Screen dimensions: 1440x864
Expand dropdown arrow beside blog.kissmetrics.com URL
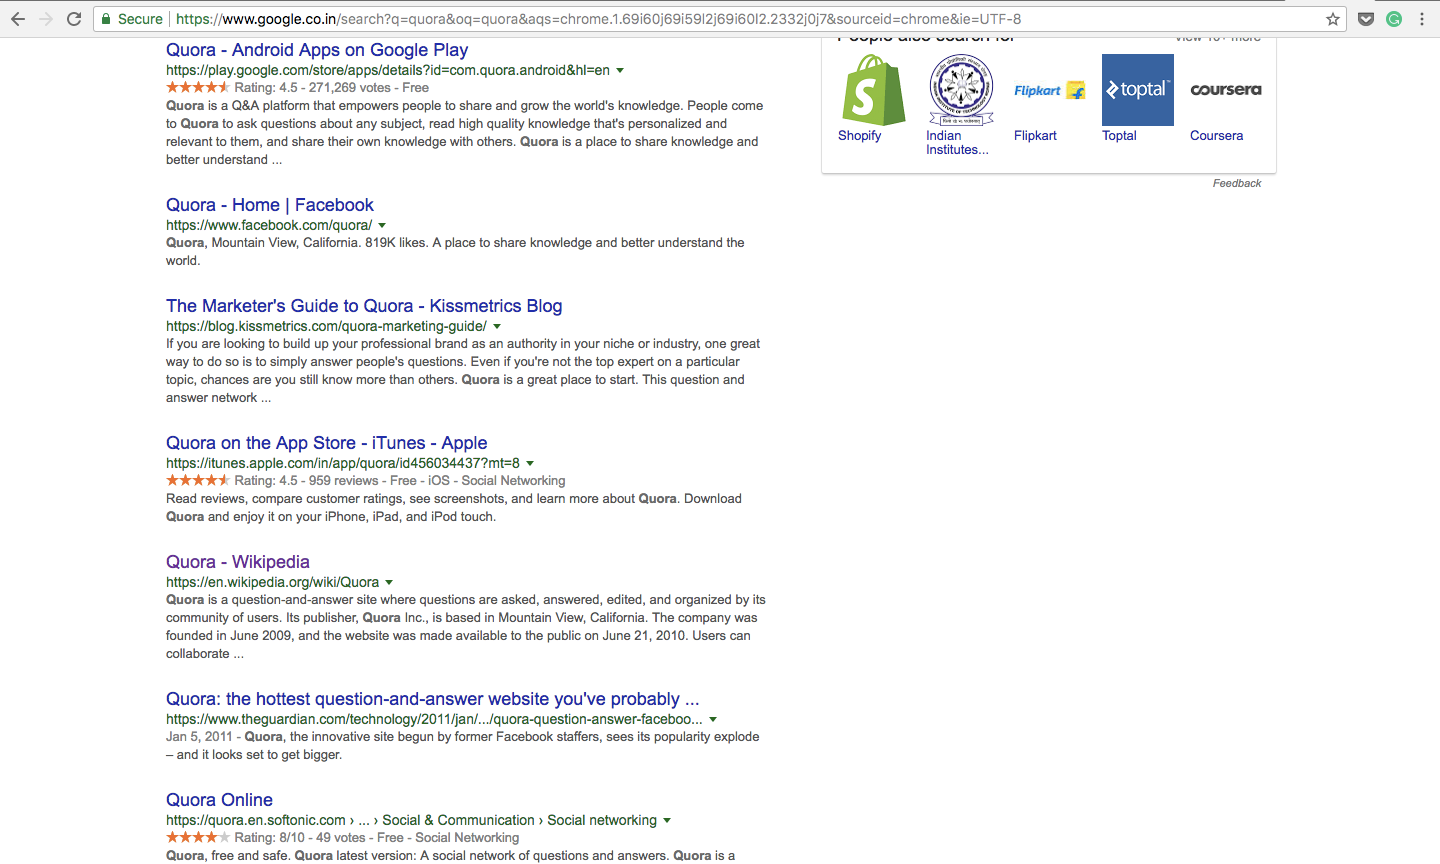(497, 327)
